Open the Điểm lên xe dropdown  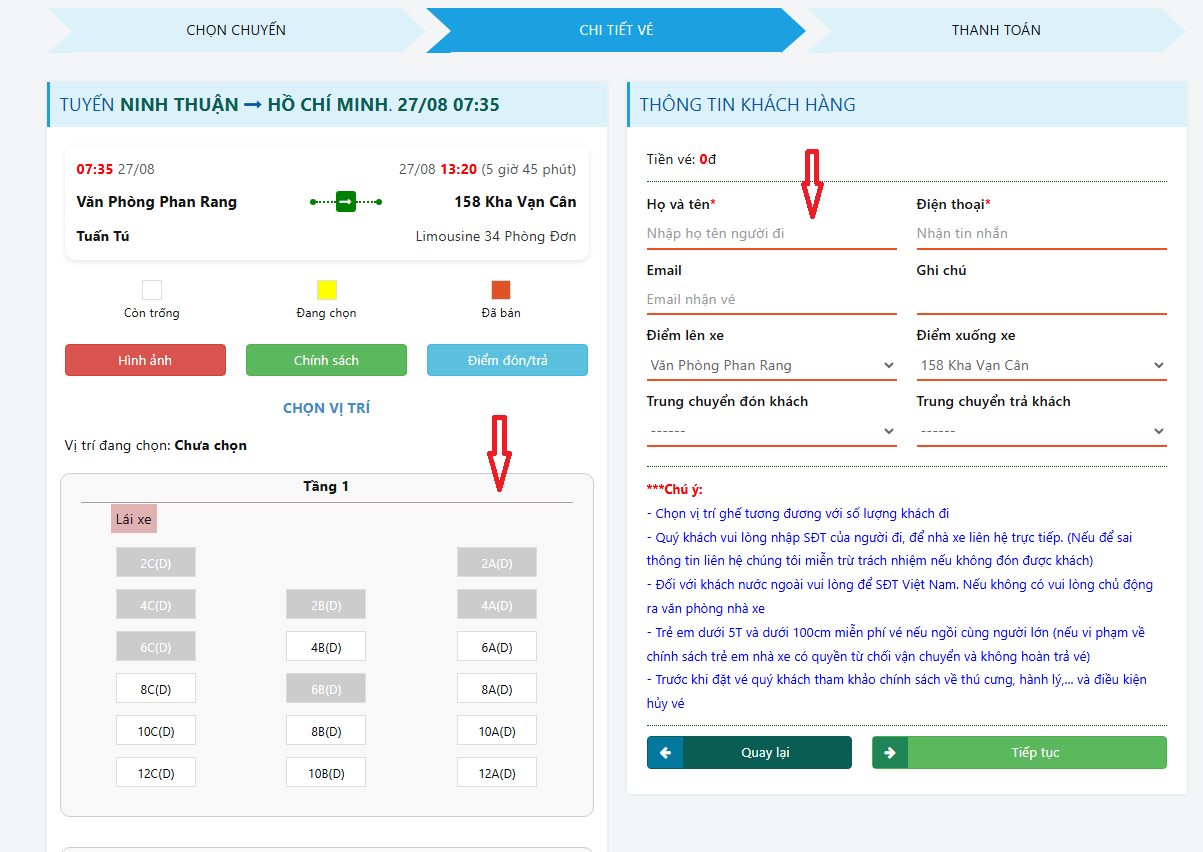tap(771, 366)
